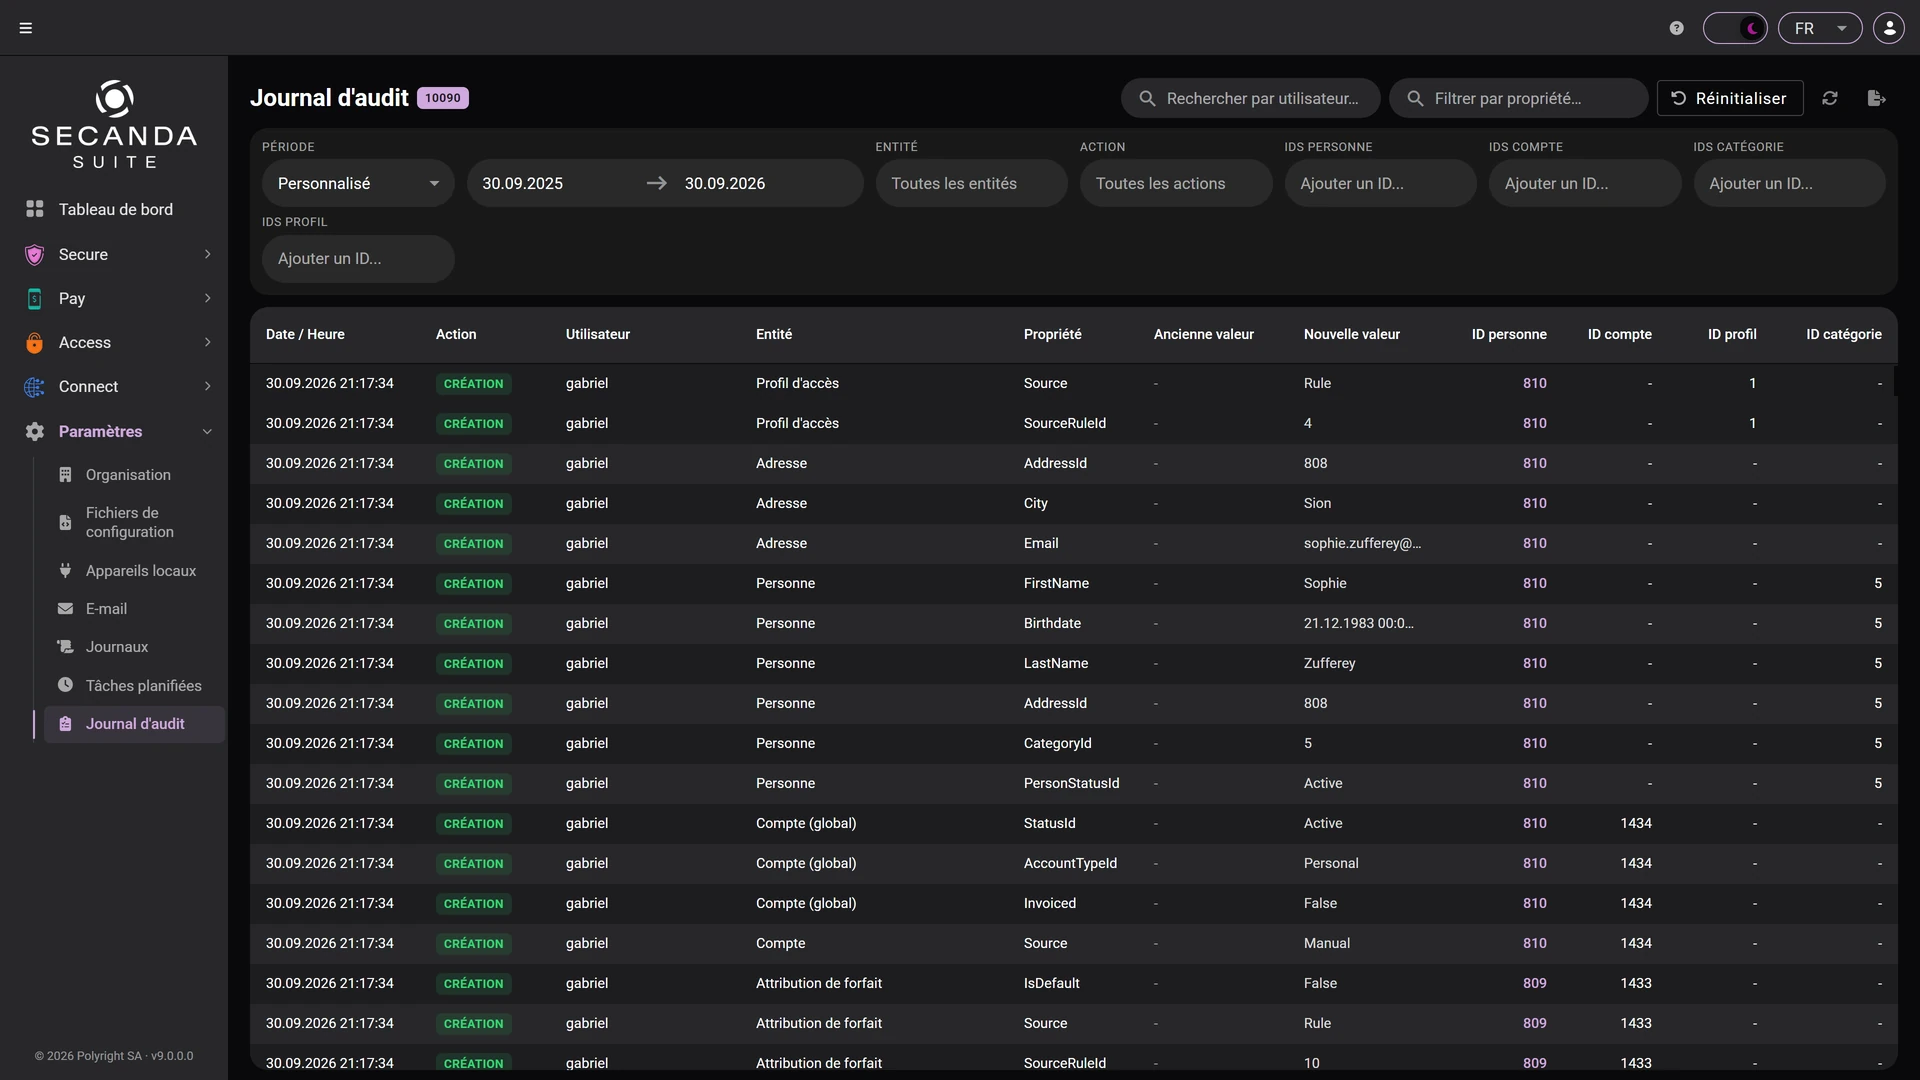Click the end date 30.09.2026
1920x1080 pixels.
pyautogui.click(x=724, y=183)
